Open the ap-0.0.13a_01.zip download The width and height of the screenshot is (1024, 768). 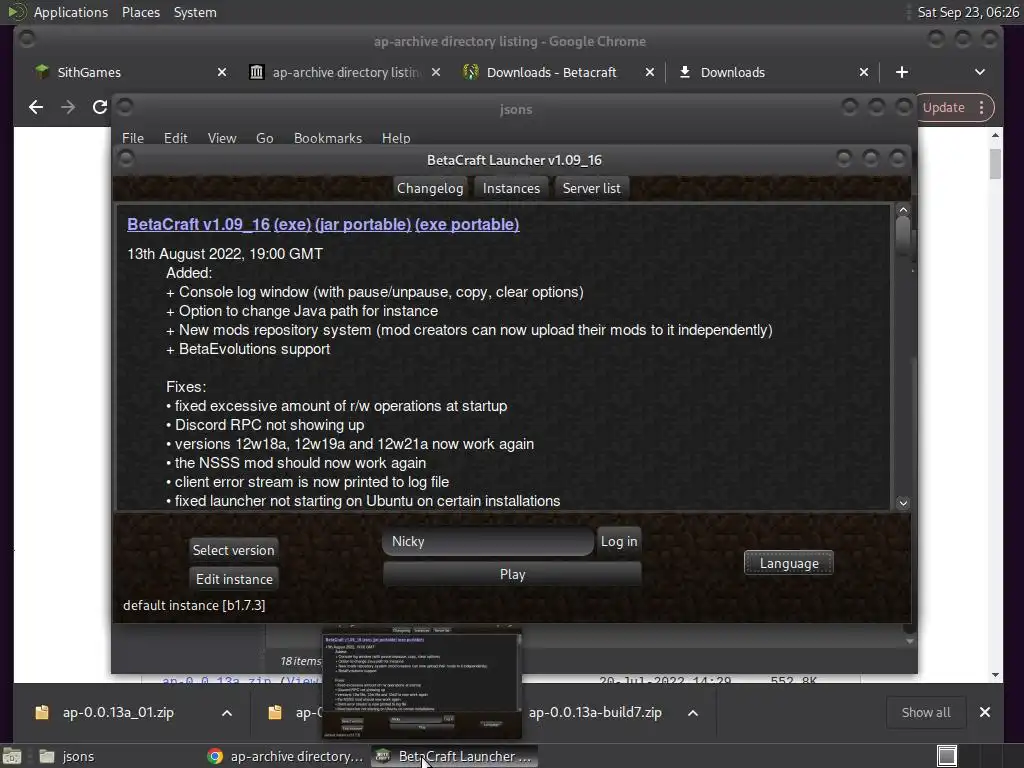coord(118,712)
